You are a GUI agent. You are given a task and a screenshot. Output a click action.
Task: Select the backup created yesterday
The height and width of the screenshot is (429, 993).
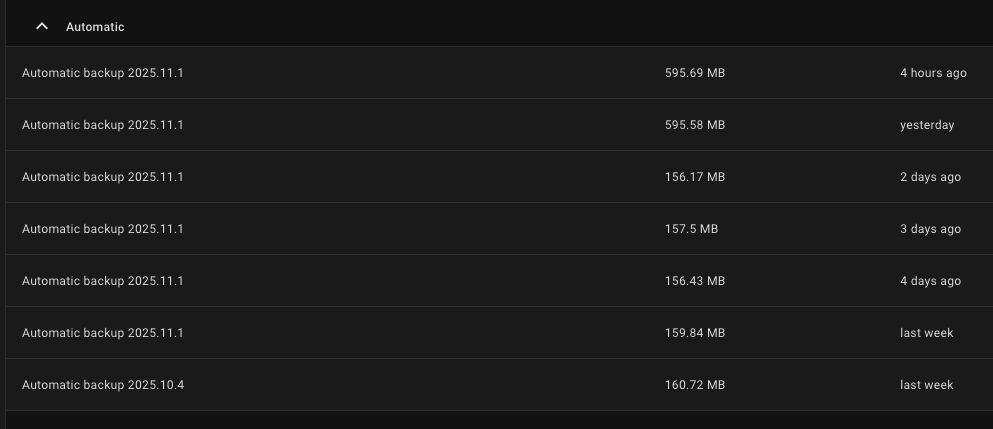point(103,125)
